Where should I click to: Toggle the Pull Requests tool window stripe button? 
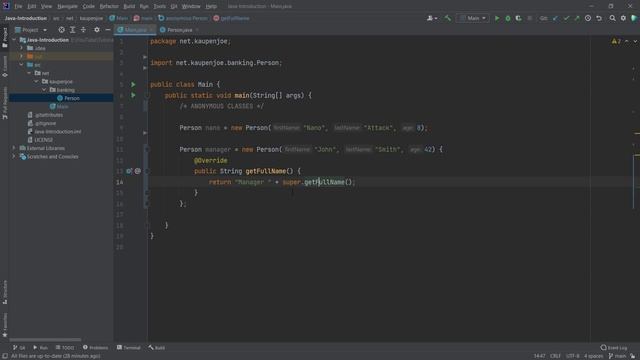point(4,102)
